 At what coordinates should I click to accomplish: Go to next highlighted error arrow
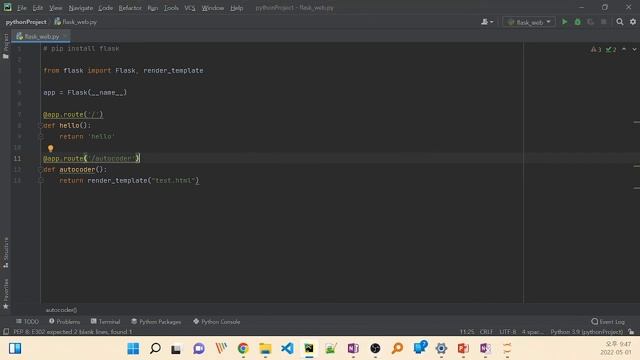[x=634, y=49]
